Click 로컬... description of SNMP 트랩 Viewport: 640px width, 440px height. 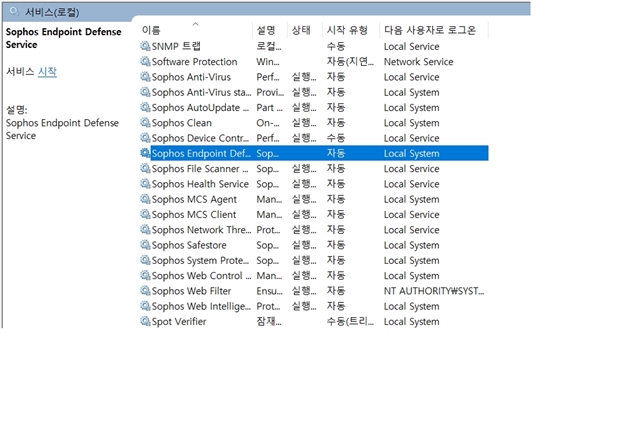click(x=269, y=46)
